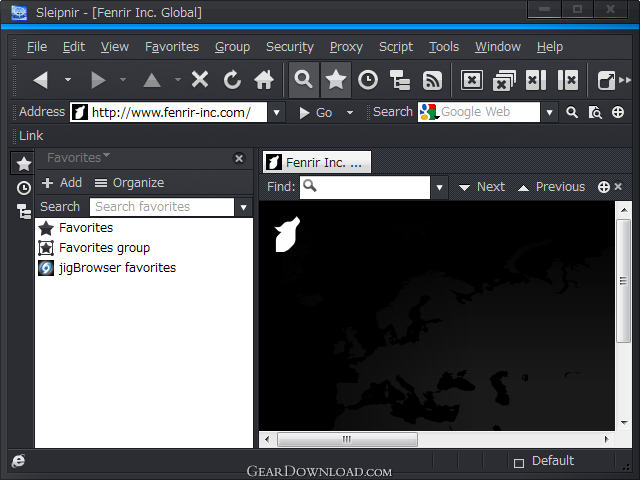Reload the page with the Refresh icon
Screen dimensions: 640x480
232,80
